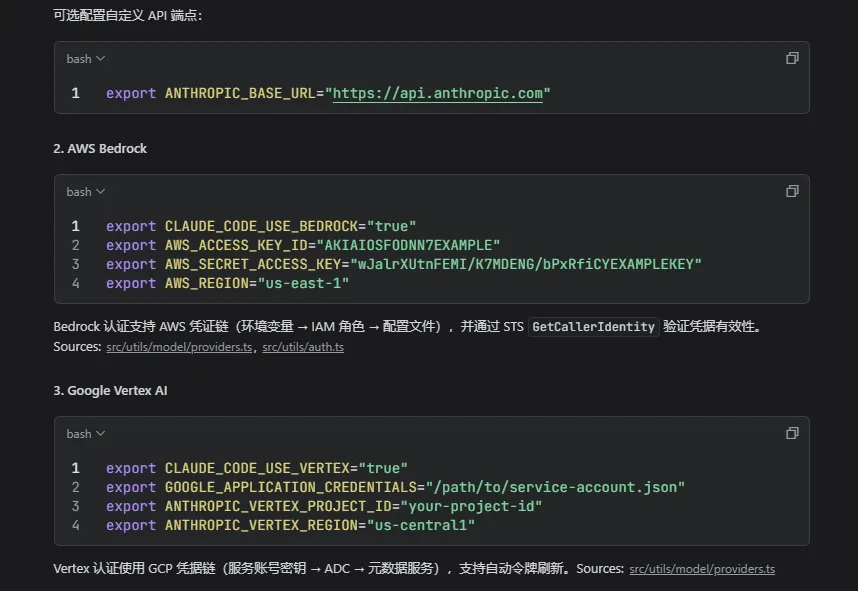Copy the ANTHROPIC_BASE_URL code block
The image size is (858, 591).
pos(792,58)
